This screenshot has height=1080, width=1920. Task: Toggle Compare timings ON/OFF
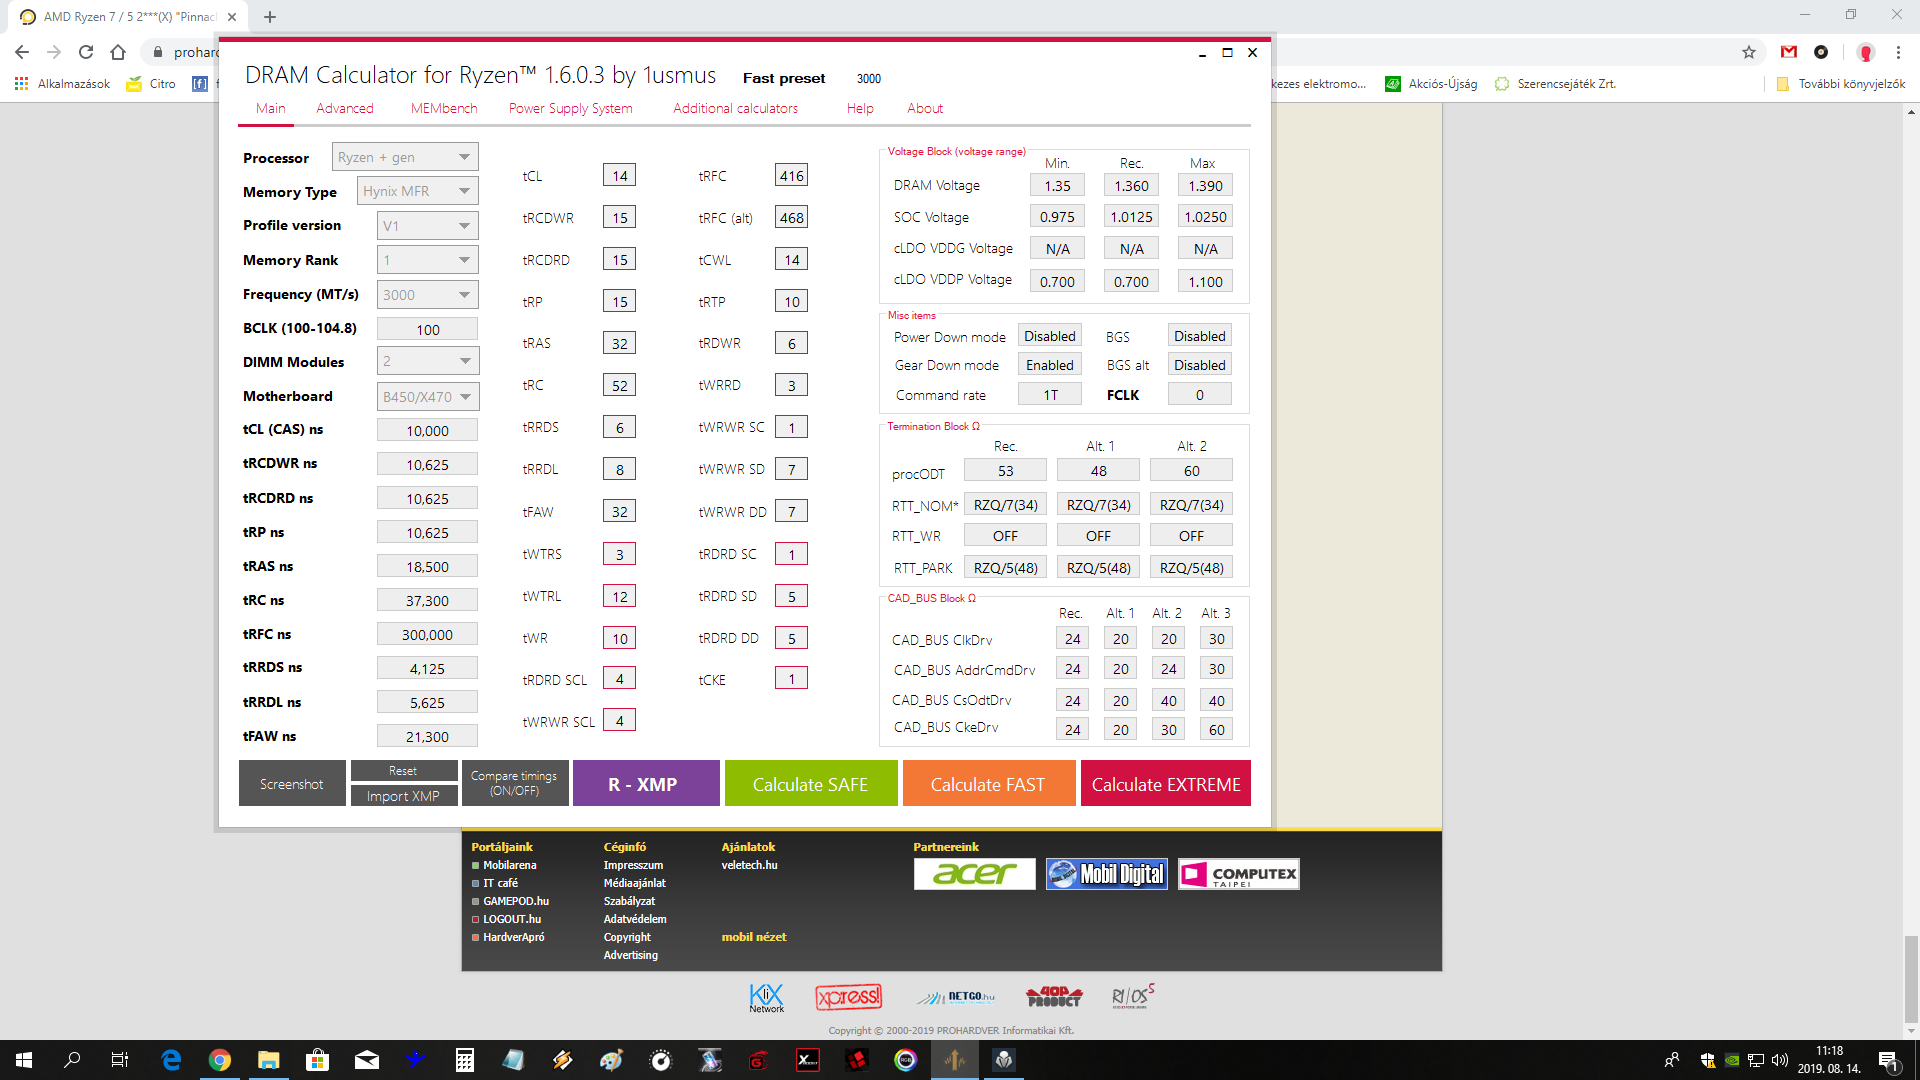point(514,783)
